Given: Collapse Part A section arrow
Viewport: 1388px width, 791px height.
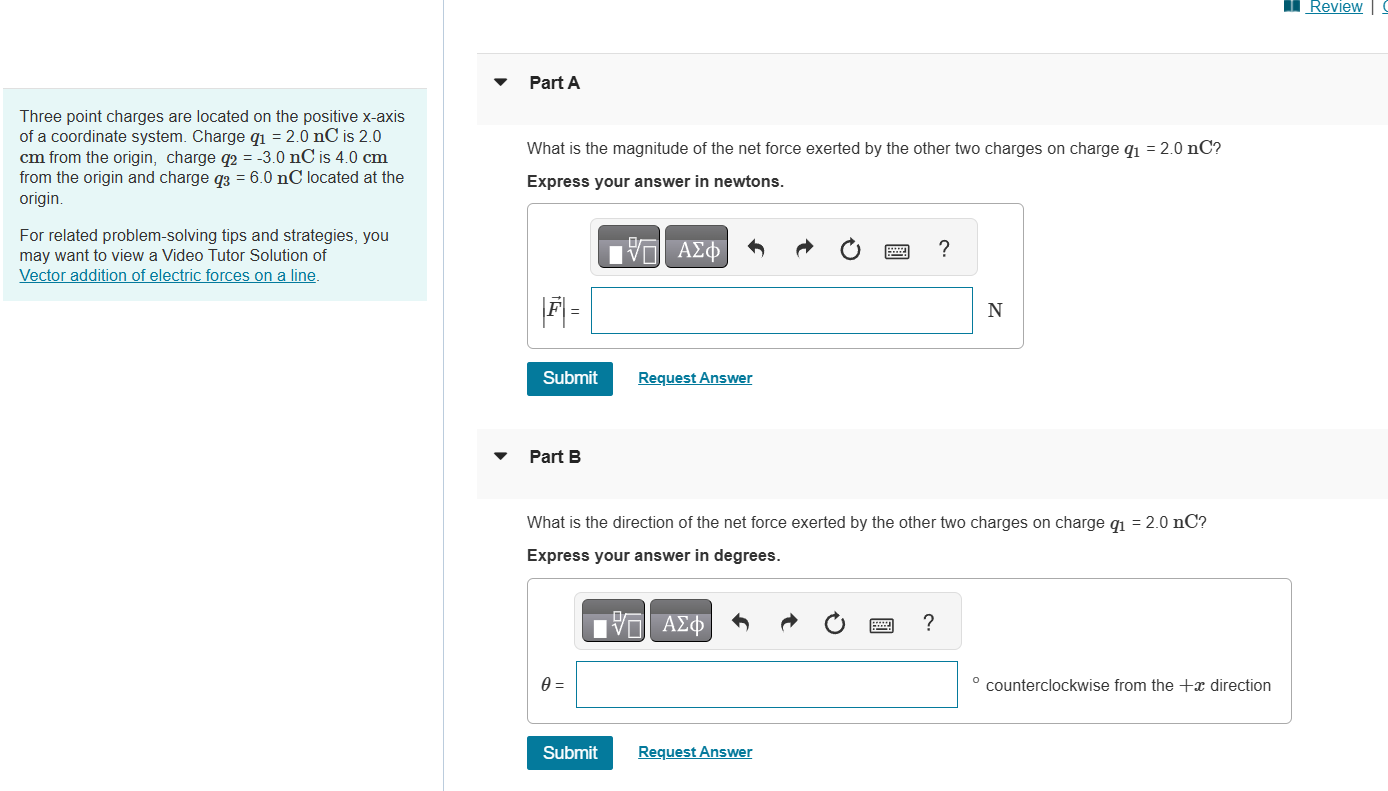Looking at the screenshot, I should pyautogui.click(x=501, y=83).
